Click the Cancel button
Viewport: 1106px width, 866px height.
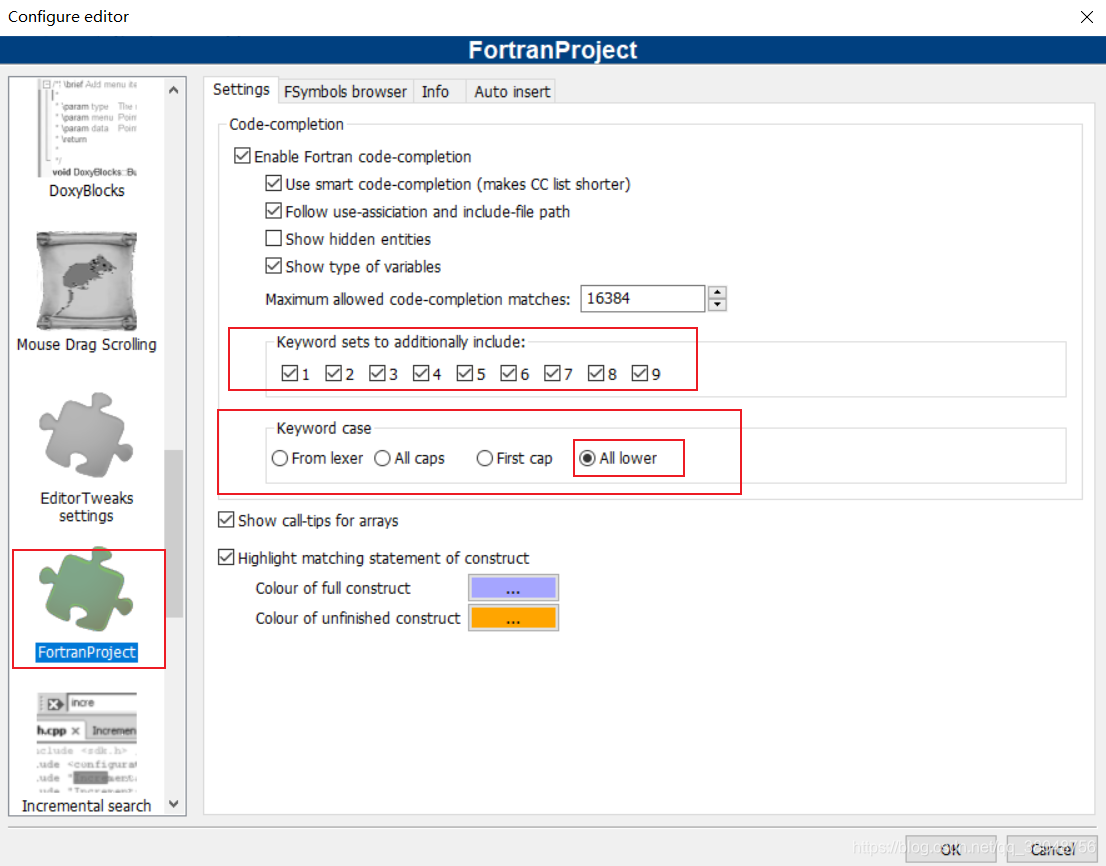[x=1052, y=849]
